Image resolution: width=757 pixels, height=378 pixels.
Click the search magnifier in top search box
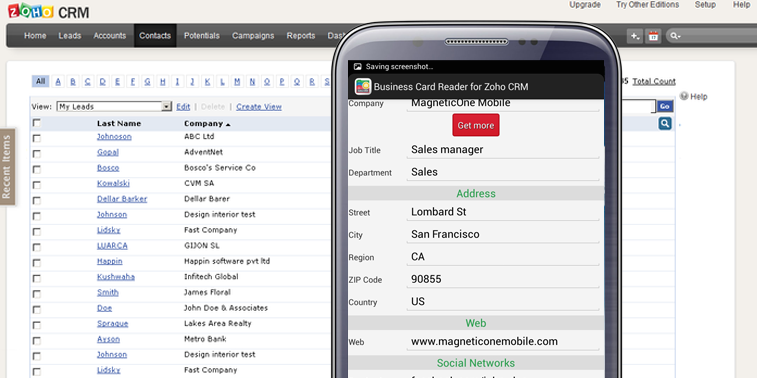(675, 36)
